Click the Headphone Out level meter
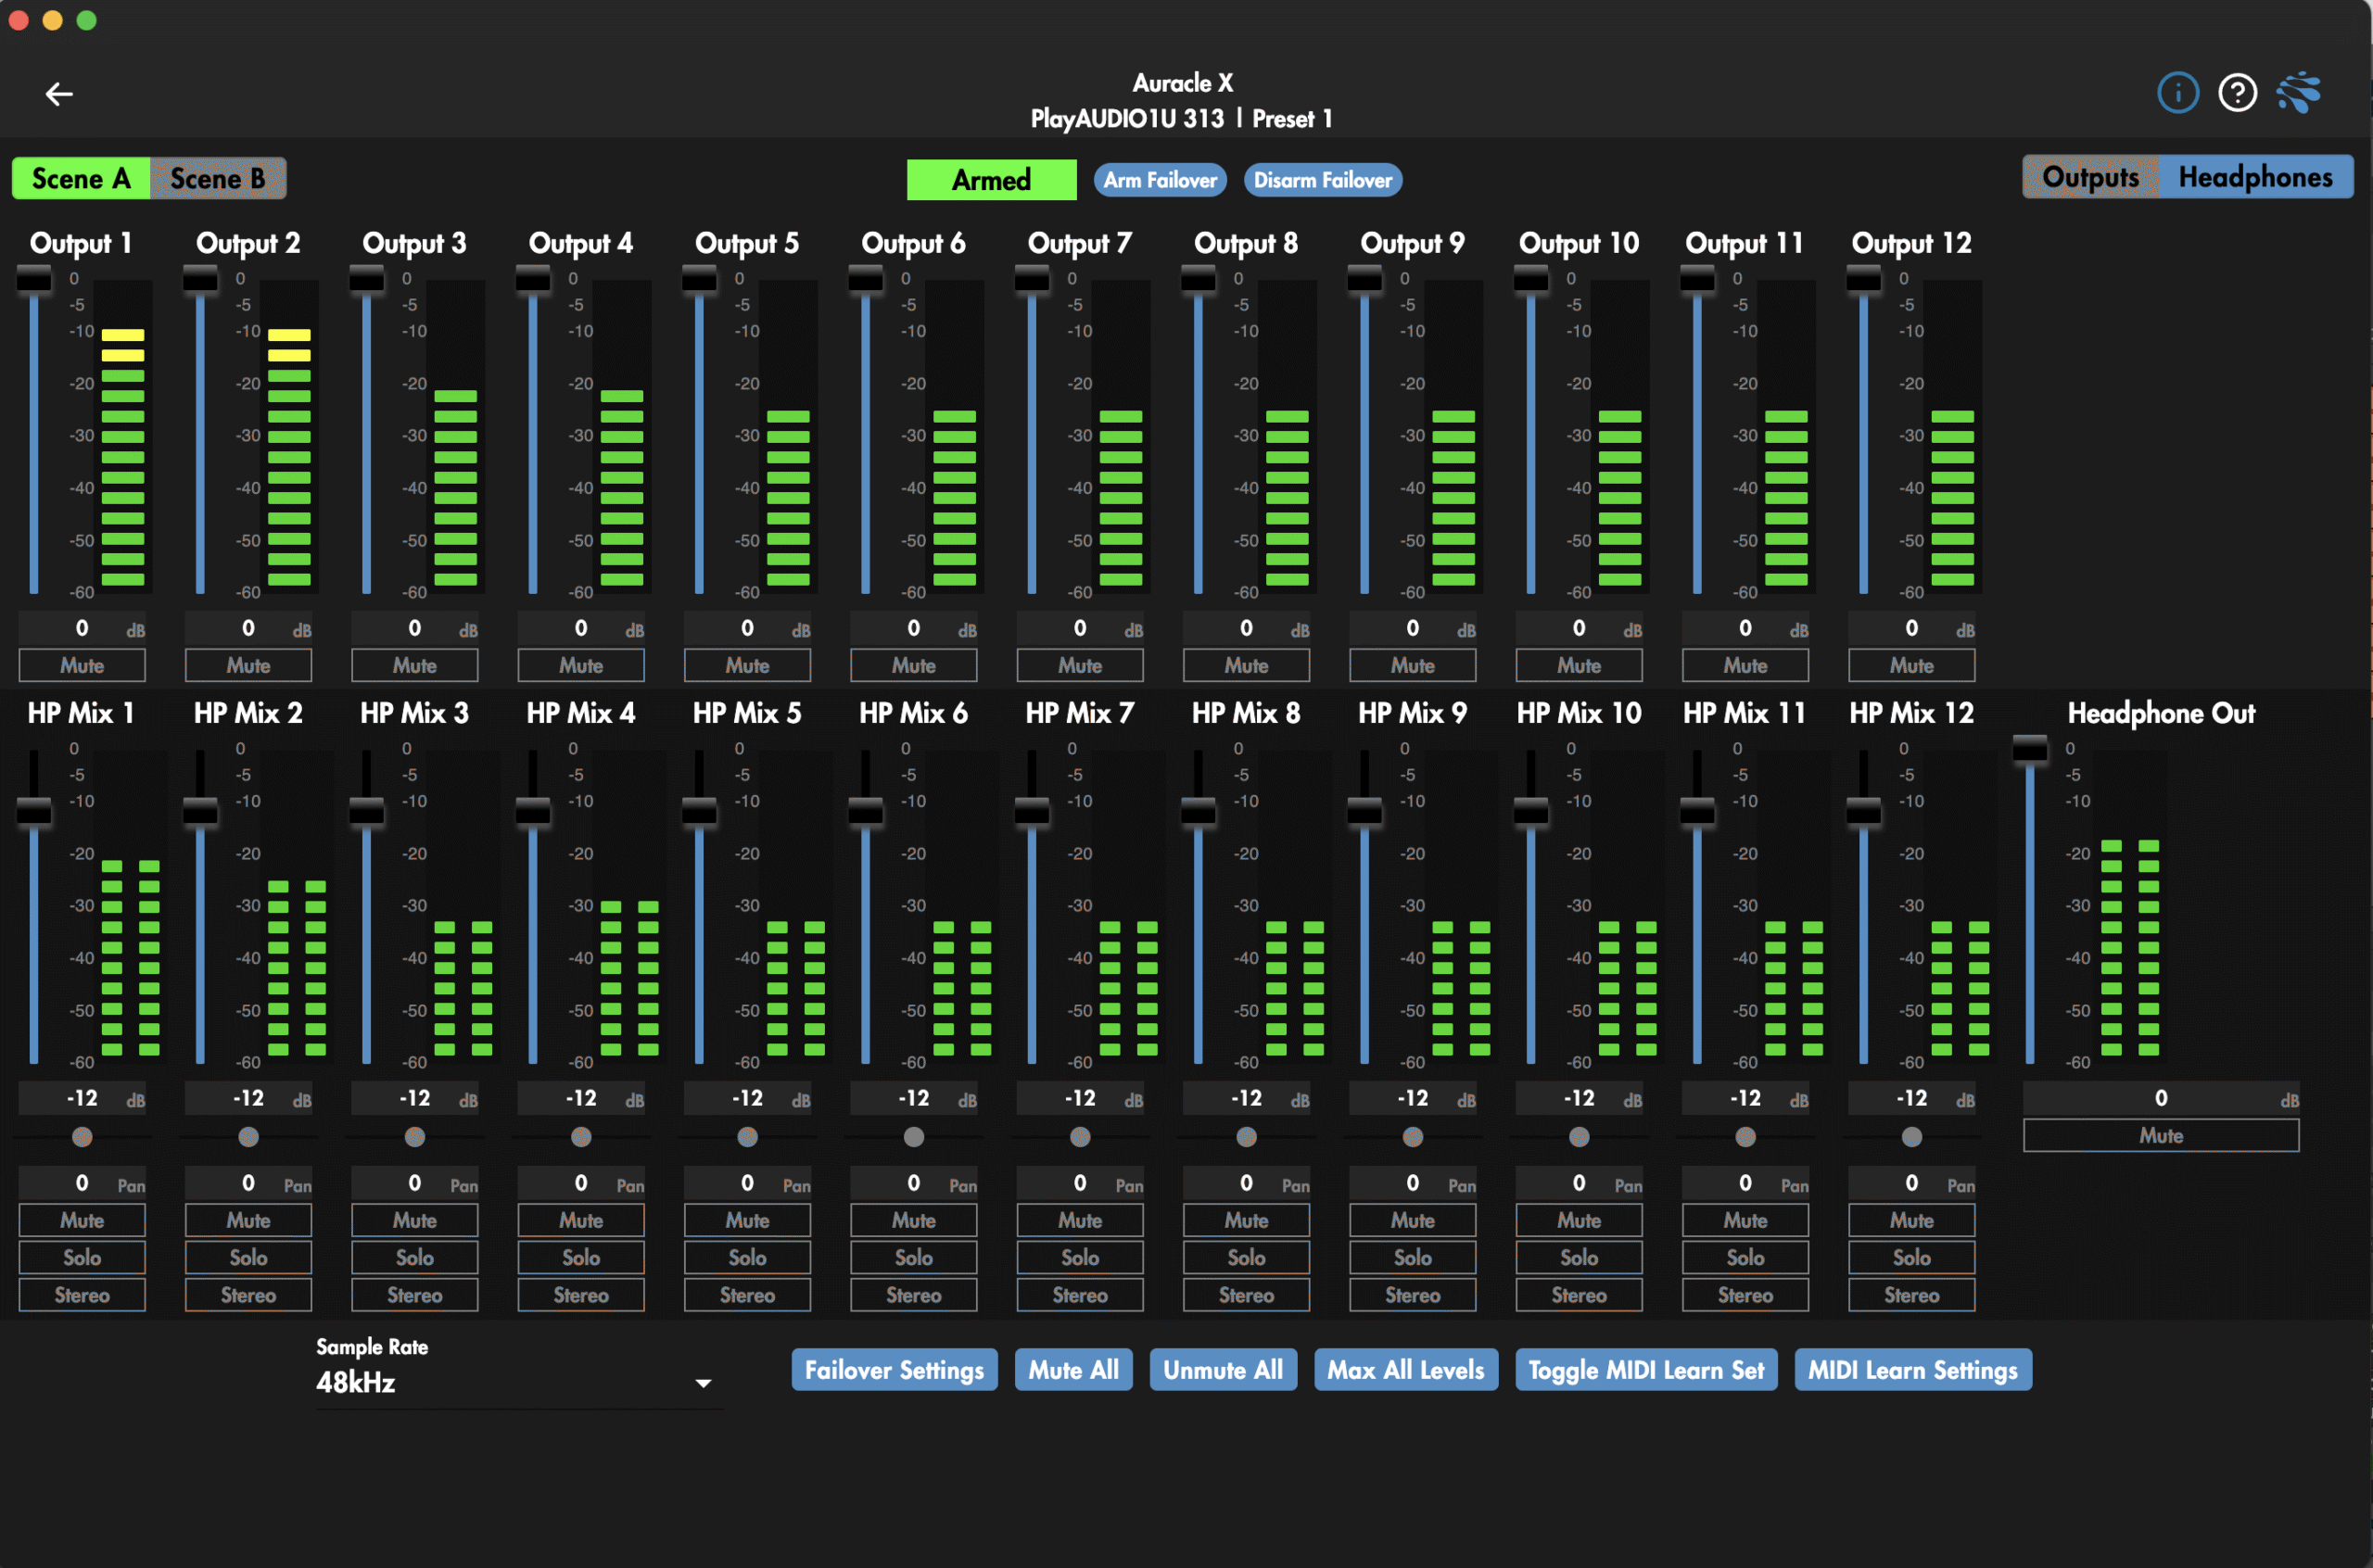 pos(2130,906)
